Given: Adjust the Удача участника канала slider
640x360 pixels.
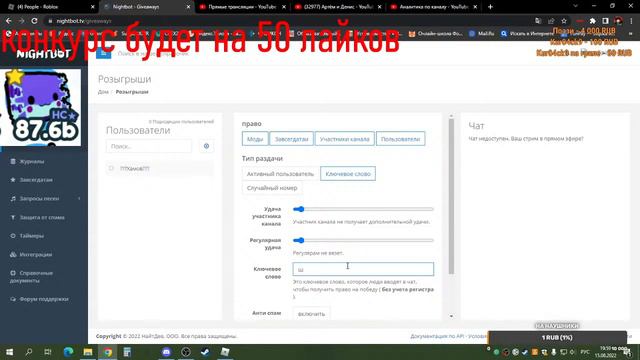Looking at the screenshot, I should (x=363, y=209).
